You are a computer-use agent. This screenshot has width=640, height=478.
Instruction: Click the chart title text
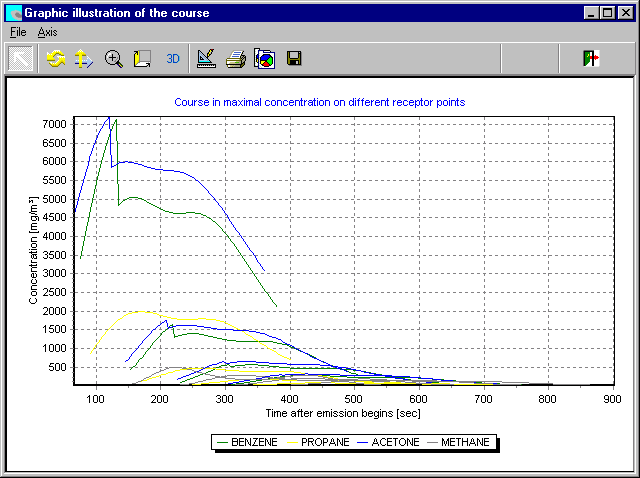[x=319, y=102]
